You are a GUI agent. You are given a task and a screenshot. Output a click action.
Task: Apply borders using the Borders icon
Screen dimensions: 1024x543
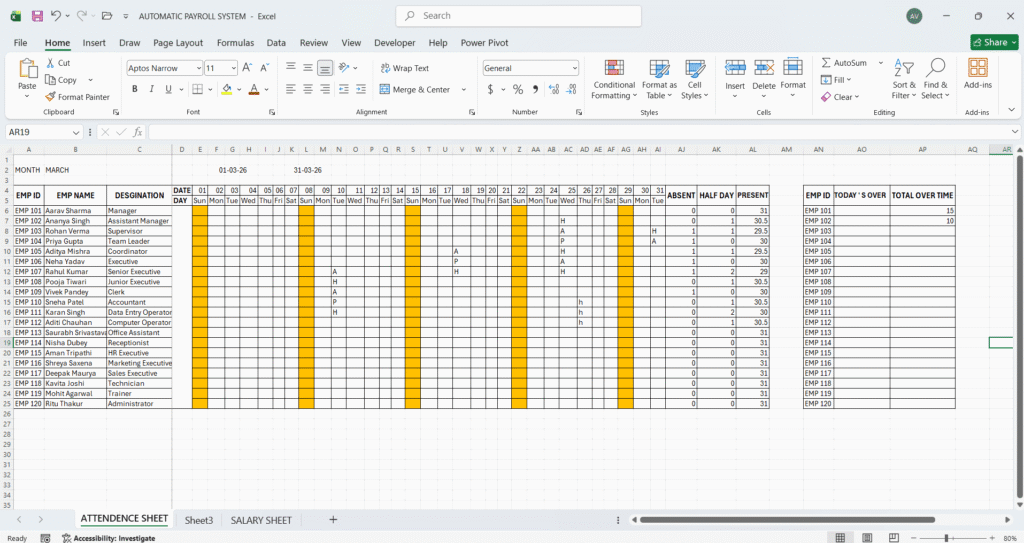point(197,90)
